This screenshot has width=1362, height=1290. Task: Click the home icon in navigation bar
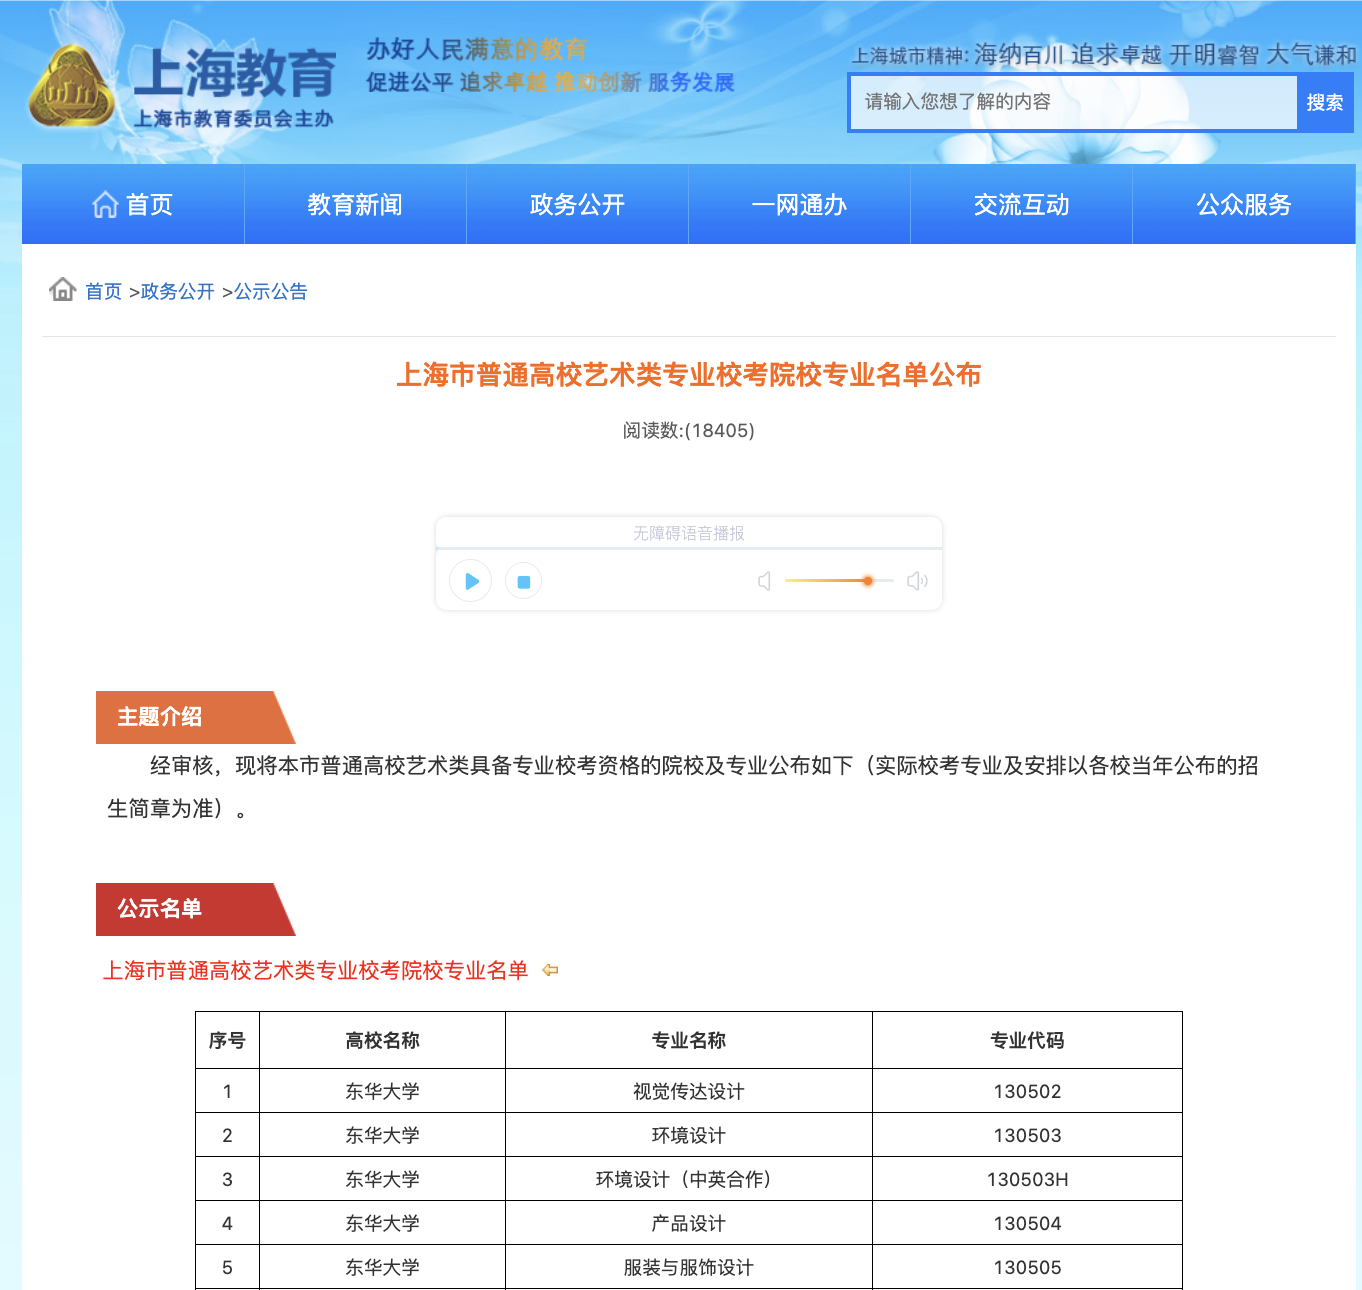tap(105, 205)
